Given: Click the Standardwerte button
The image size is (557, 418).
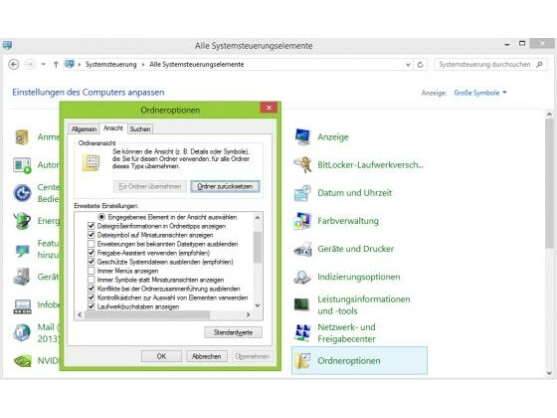Looking at the screenshot, I should pyautogui.click(x=233, y=332).
